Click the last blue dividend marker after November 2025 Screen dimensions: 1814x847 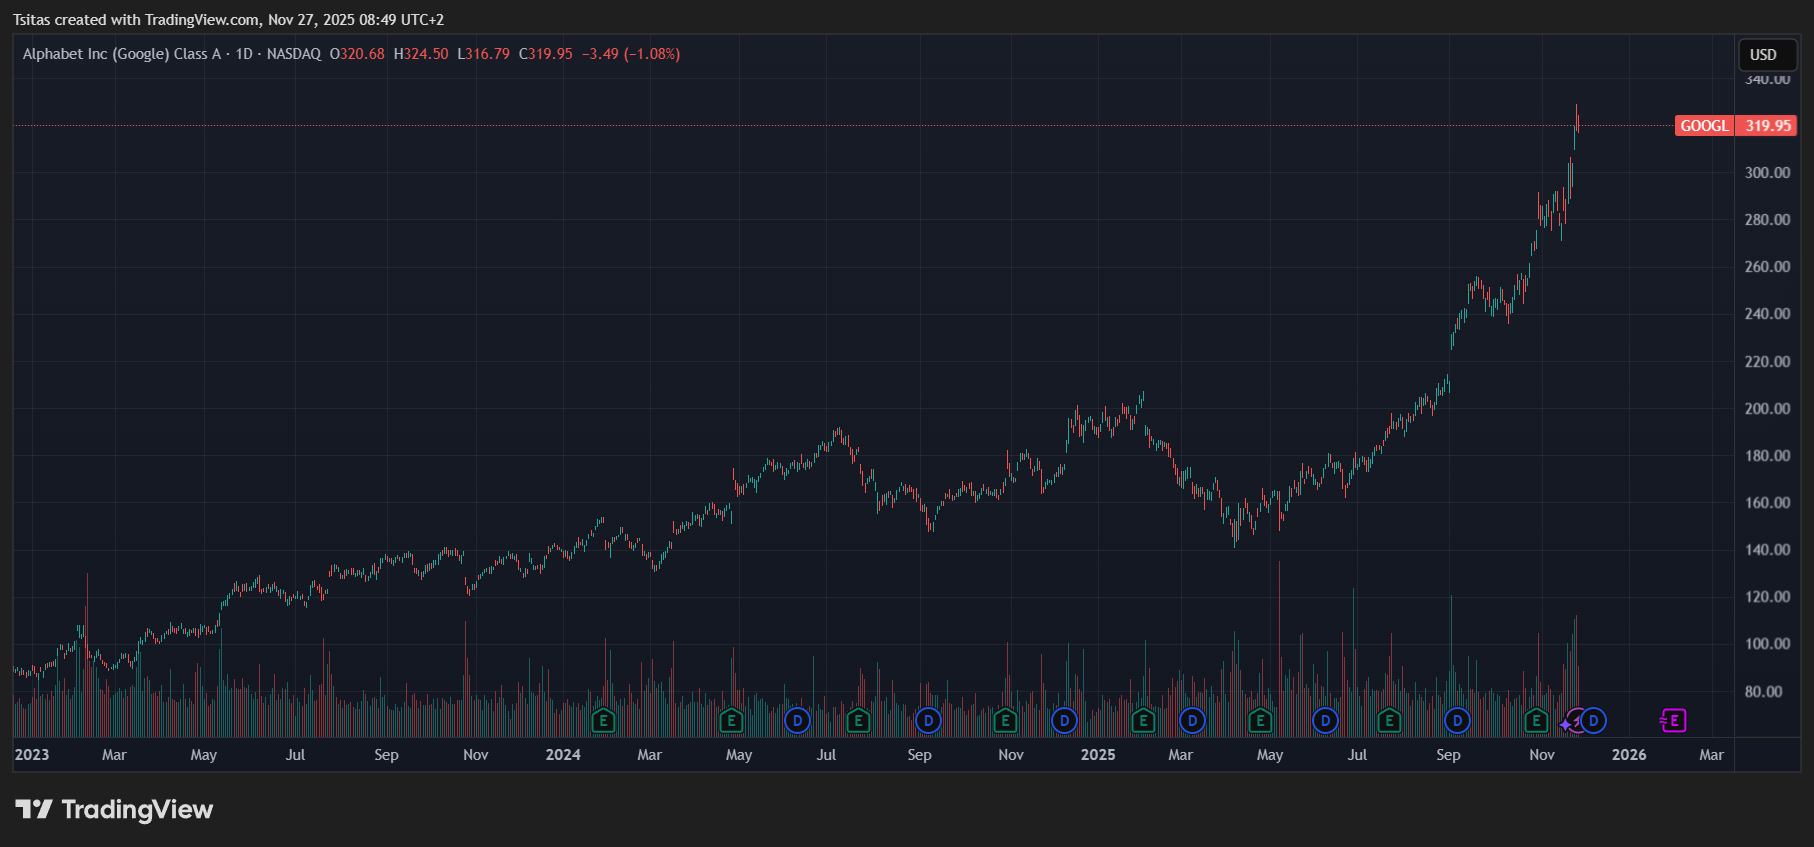[x=1593, y=720]
